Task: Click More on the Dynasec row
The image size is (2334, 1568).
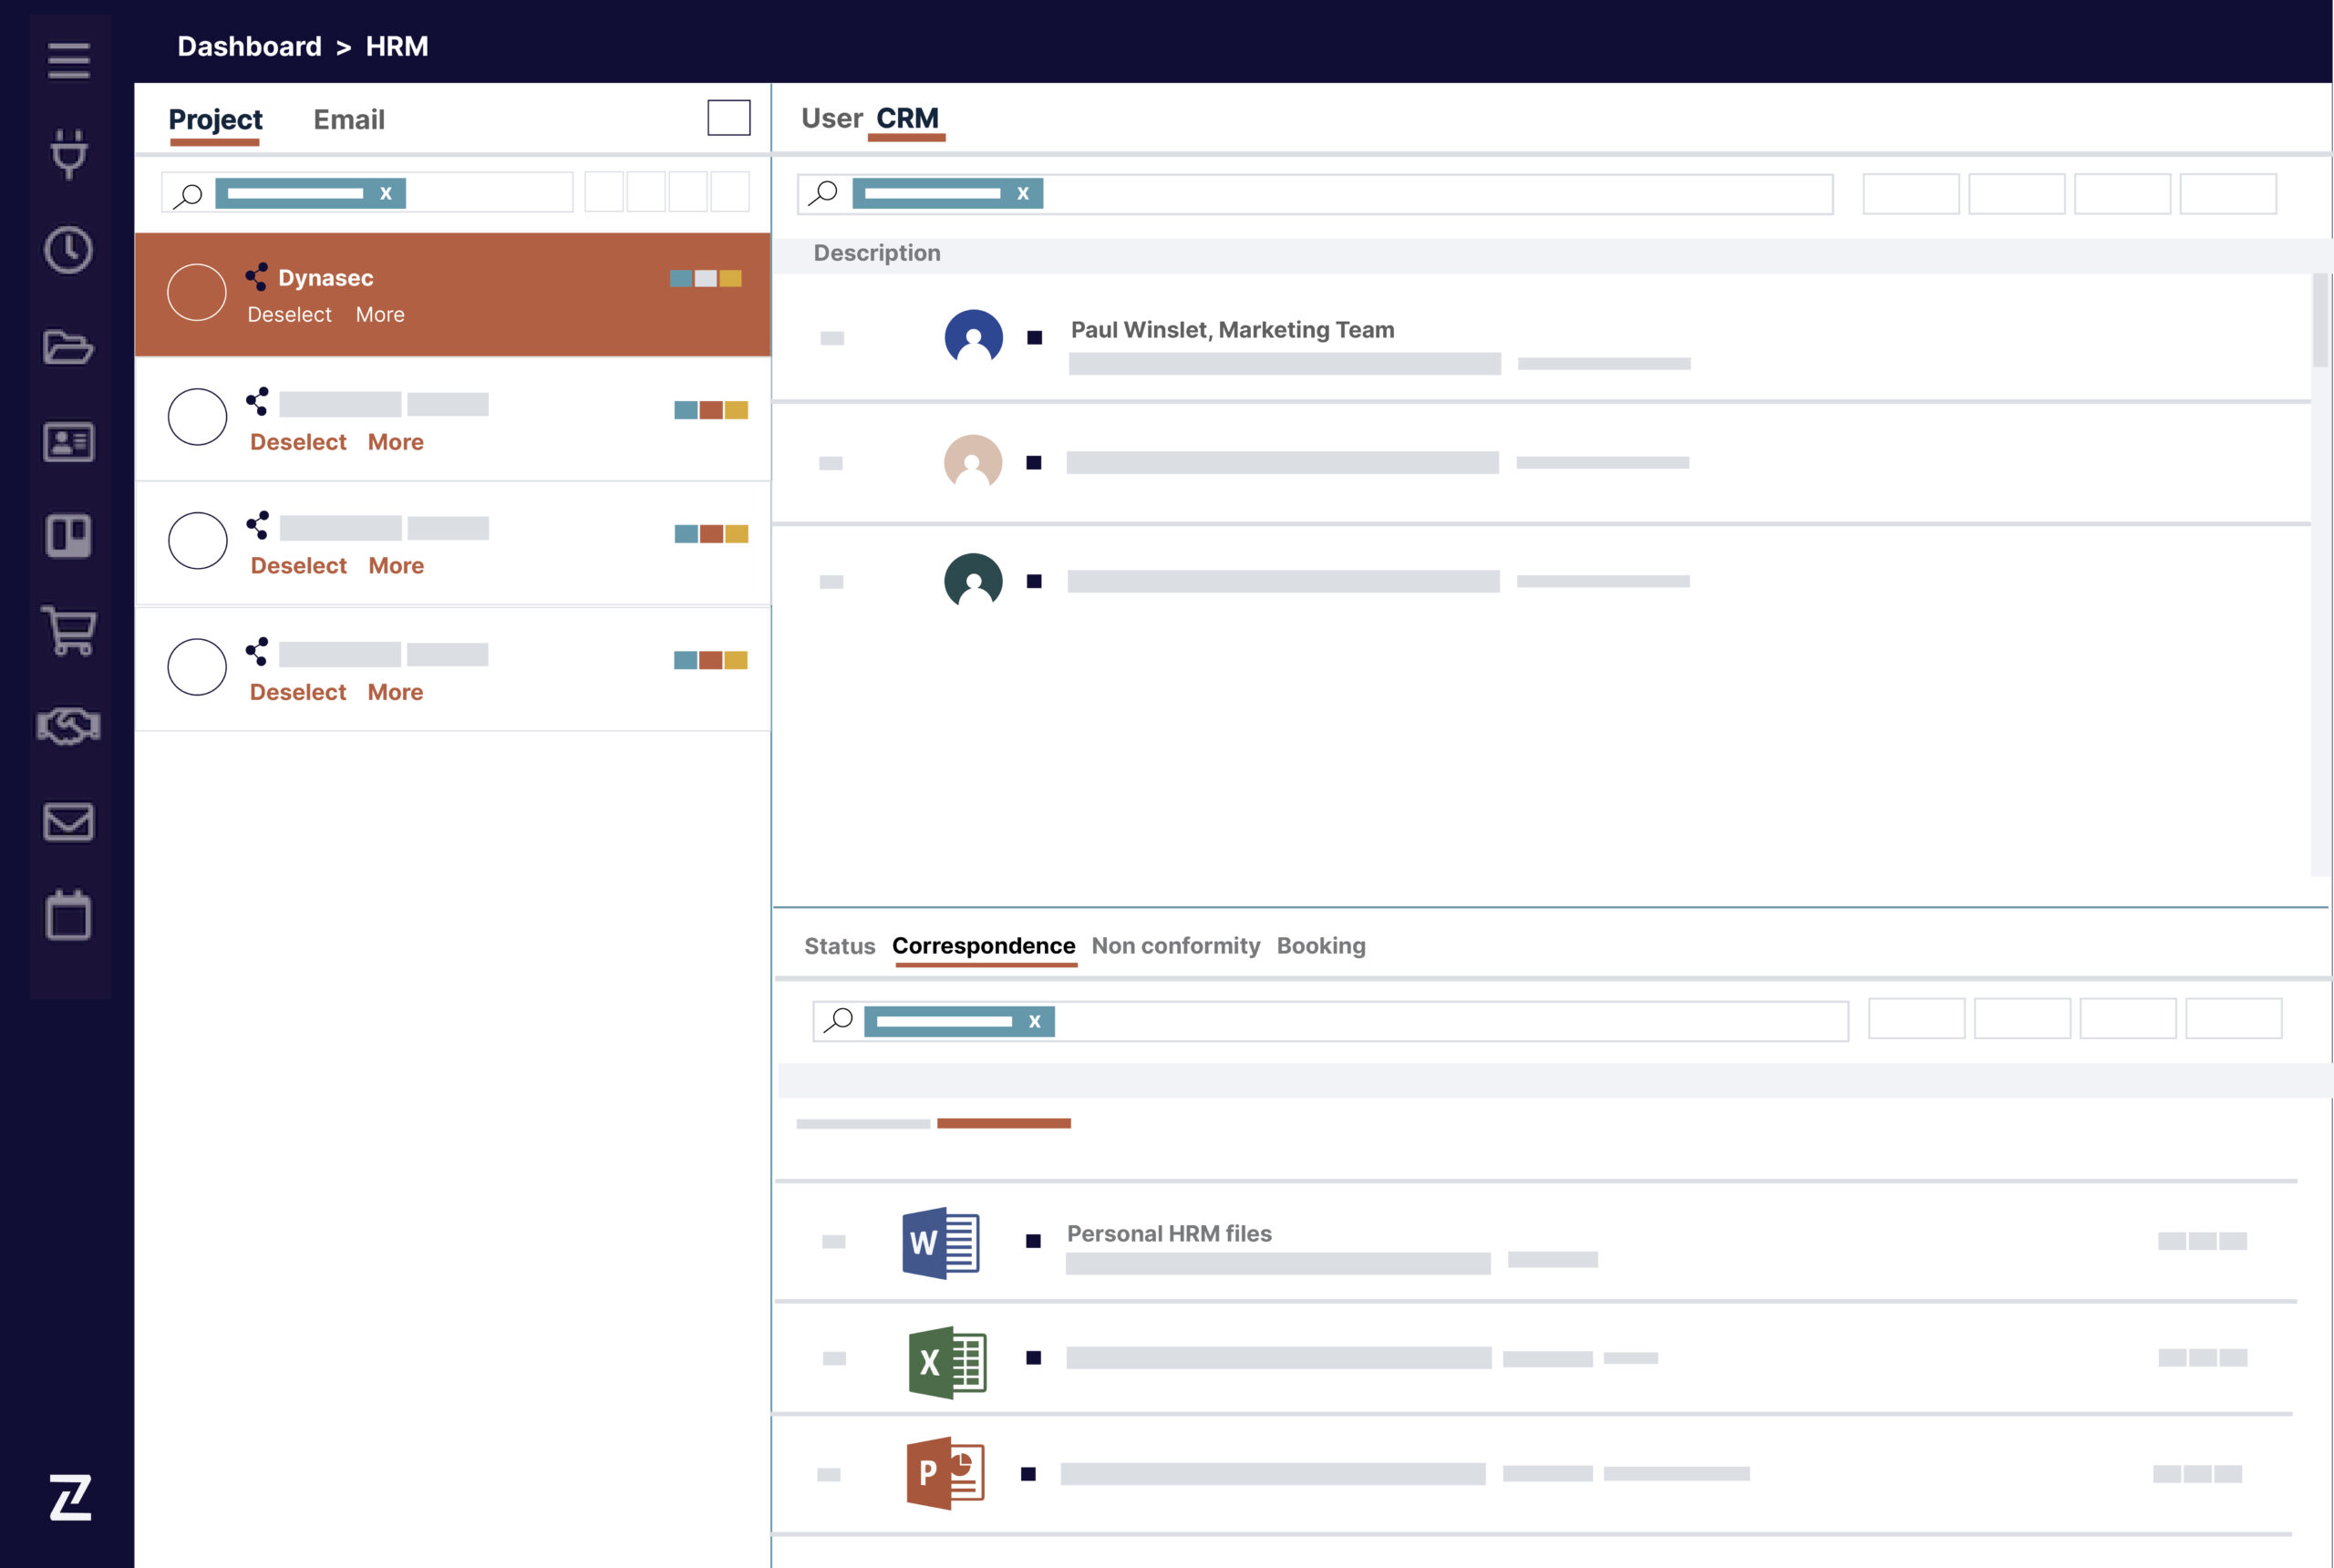Action: click(380, 314)
